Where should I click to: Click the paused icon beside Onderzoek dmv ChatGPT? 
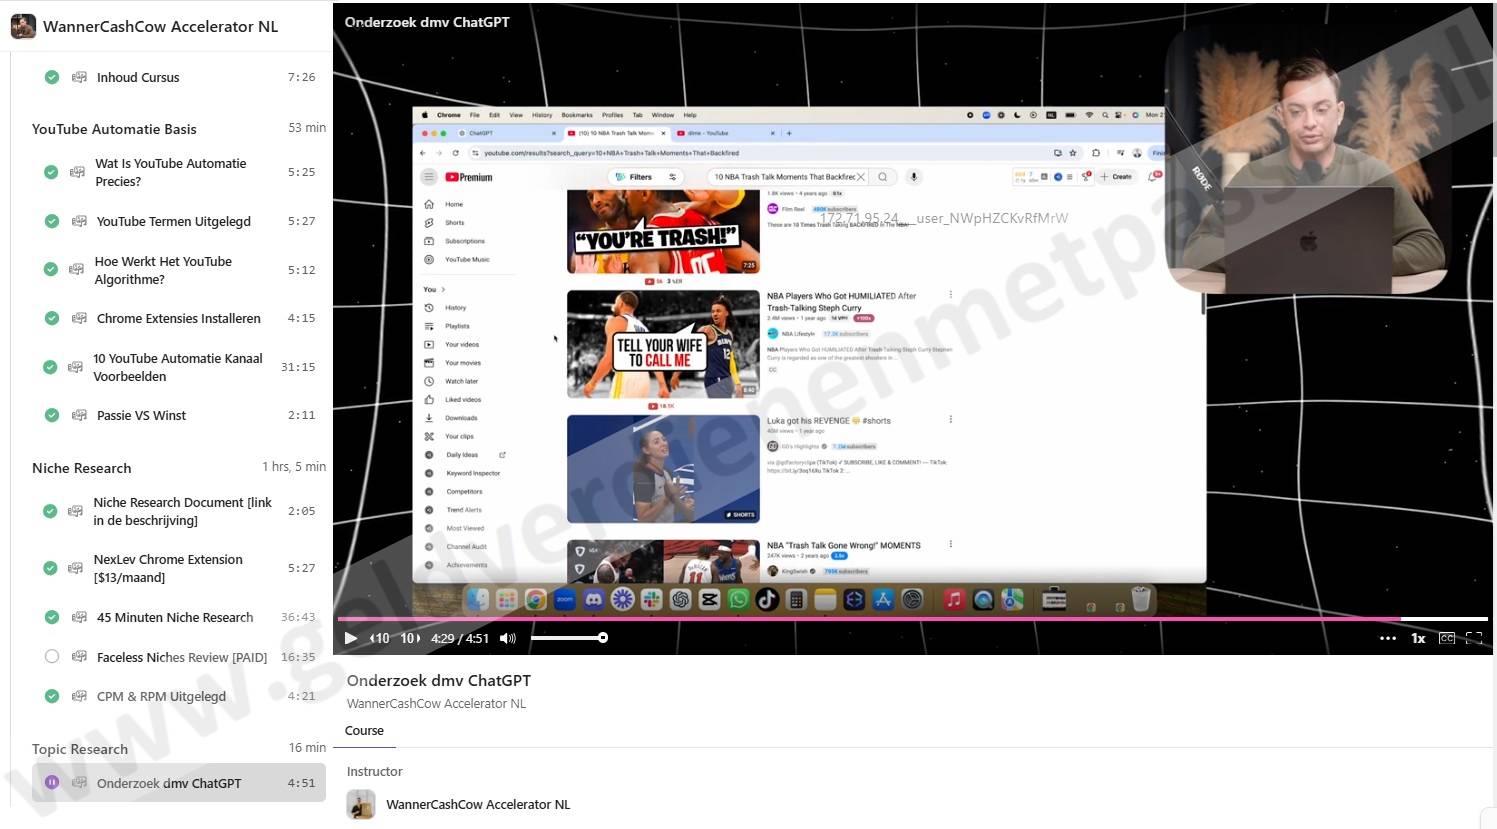click(x=52, y=783)
